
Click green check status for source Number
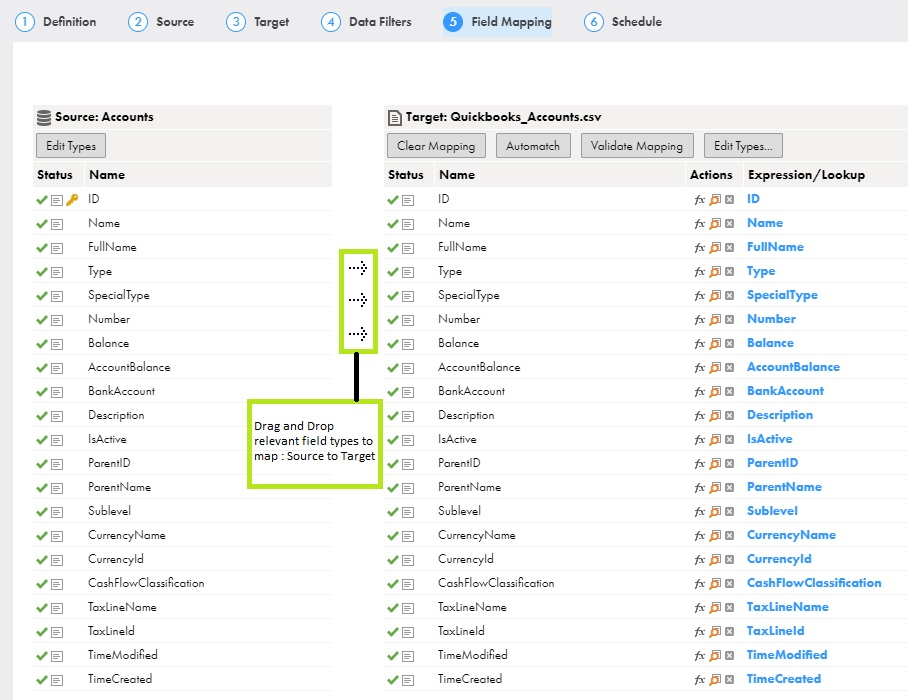click(x=42, y=320)
